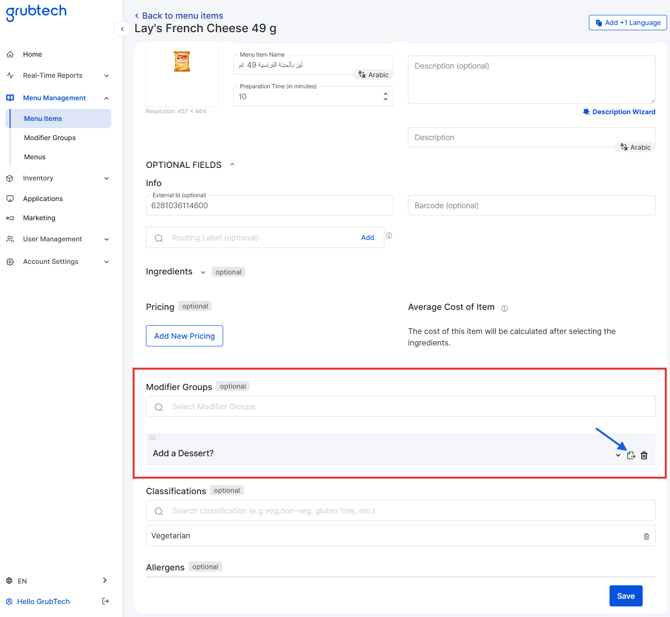
Task: Click the Marketing megaphone icon
Action: [x=10, y=218]
